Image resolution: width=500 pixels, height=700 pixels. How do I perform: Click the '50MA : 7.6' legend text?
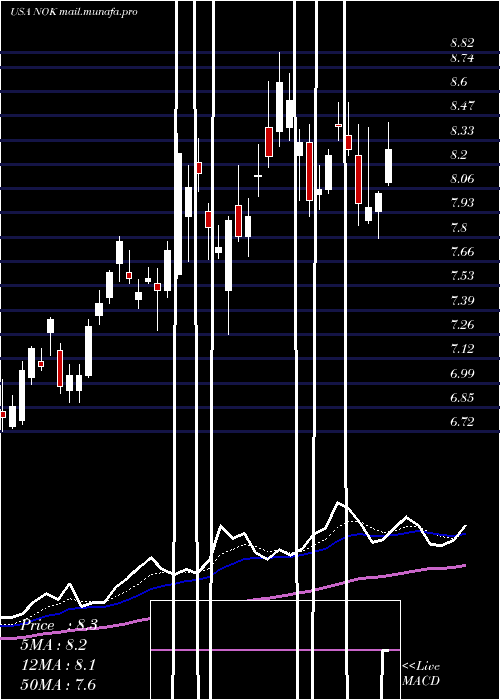click(58, 684)
